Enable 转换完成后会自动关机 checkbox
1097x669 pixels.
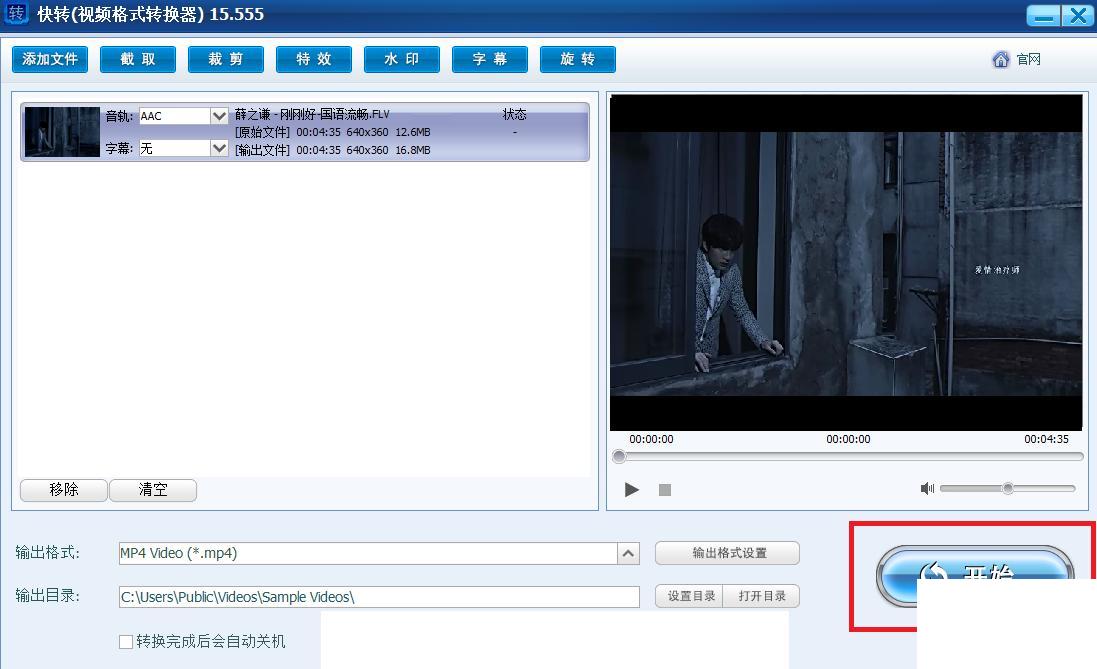[126, 642]
